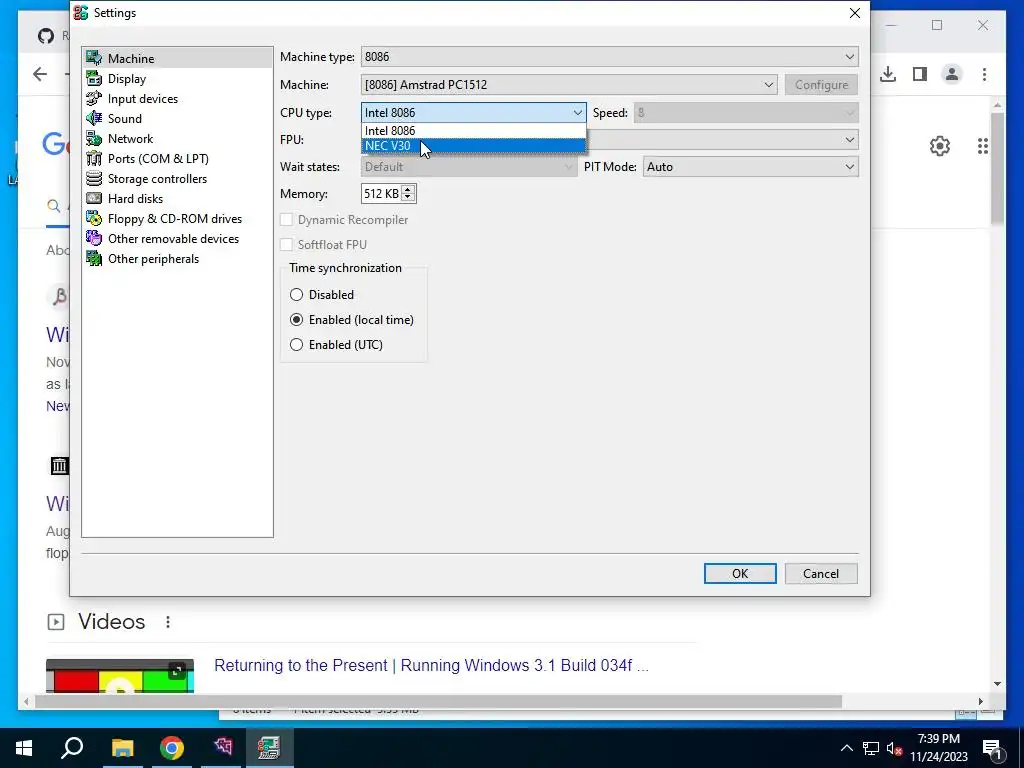Play the video thumbnail in Chrome
The width and height of the screenshot is (1024, 768).
coord(120,676)
